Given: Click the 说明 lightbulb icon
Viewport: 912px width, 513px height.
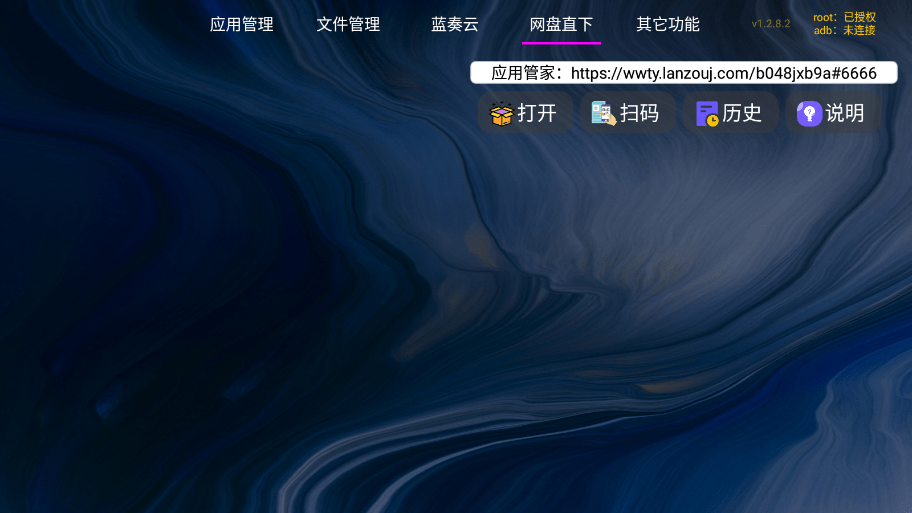Looking at the screenshot, I should point(809,113).
